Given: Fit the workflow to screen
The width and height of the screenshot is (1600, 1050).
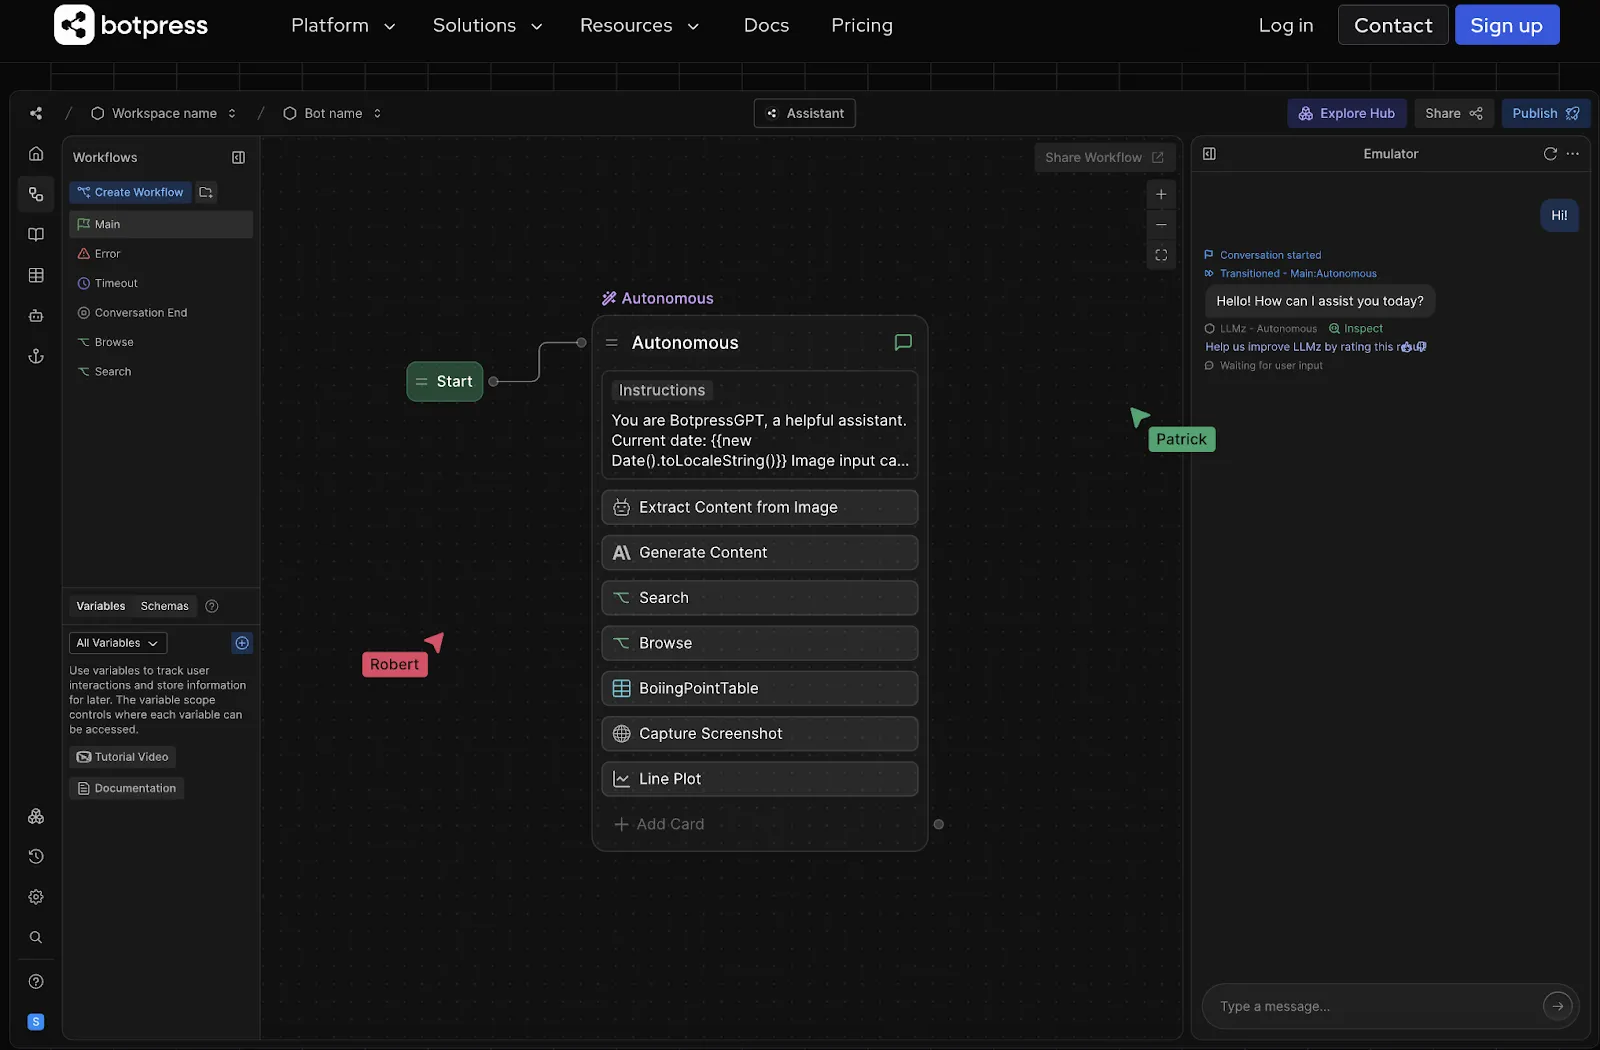Looking at the screenshot, I should pyautogui.click(x=1161, y=255).
